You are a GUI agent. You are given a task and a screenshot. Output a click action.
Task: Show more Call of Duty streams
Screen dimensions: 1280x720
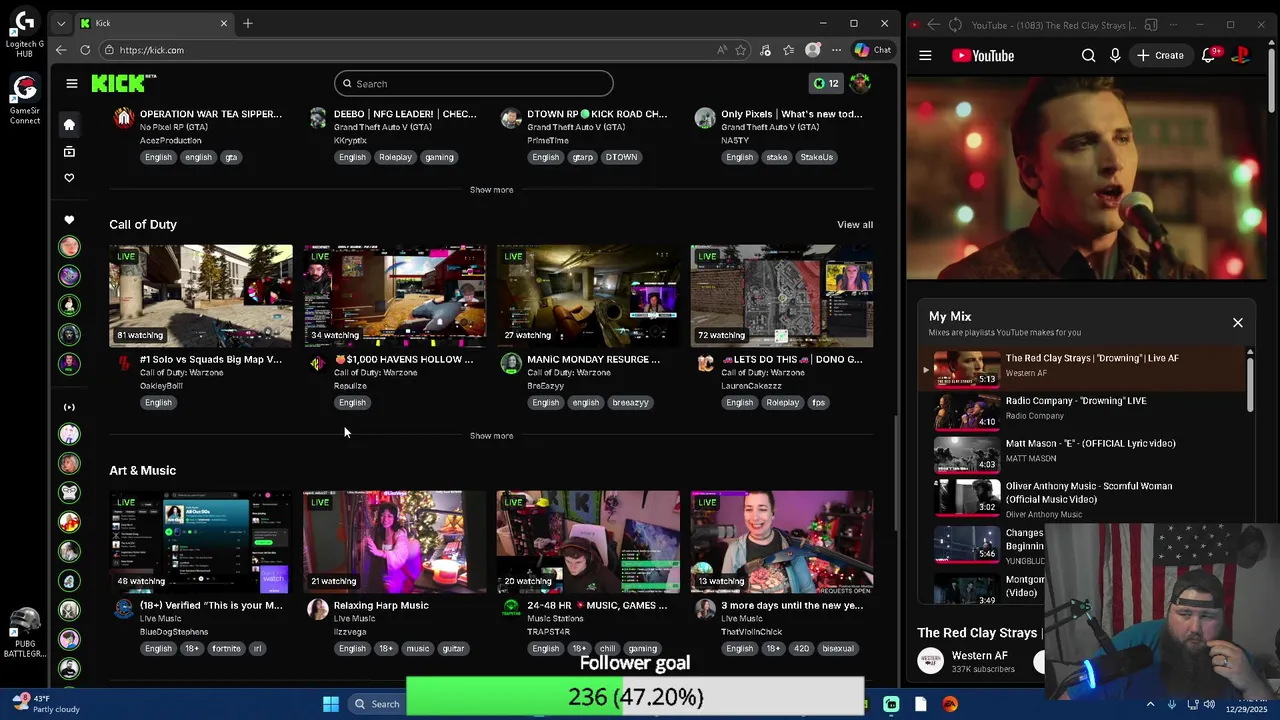(491, 436)
